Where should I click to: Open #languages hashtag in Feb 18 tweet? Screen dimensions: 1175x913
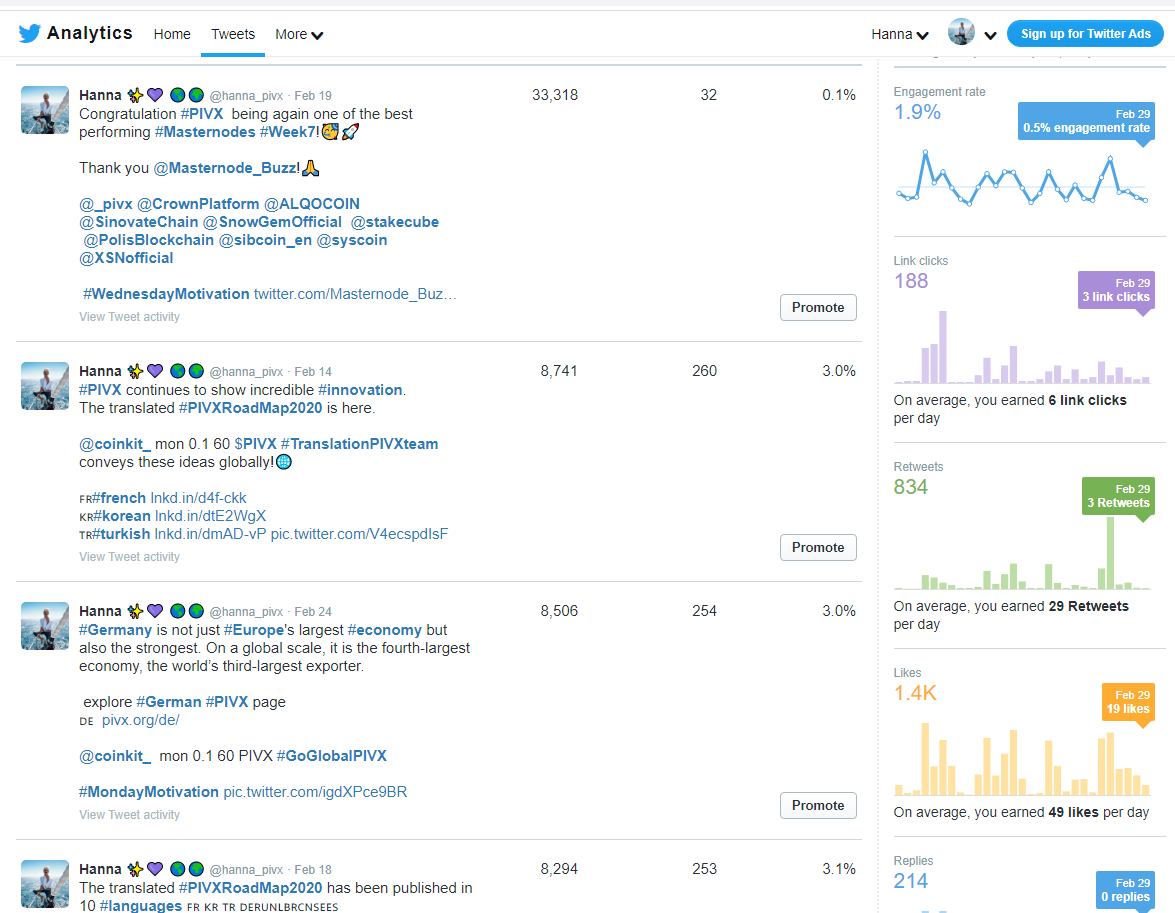pos(141,906)
